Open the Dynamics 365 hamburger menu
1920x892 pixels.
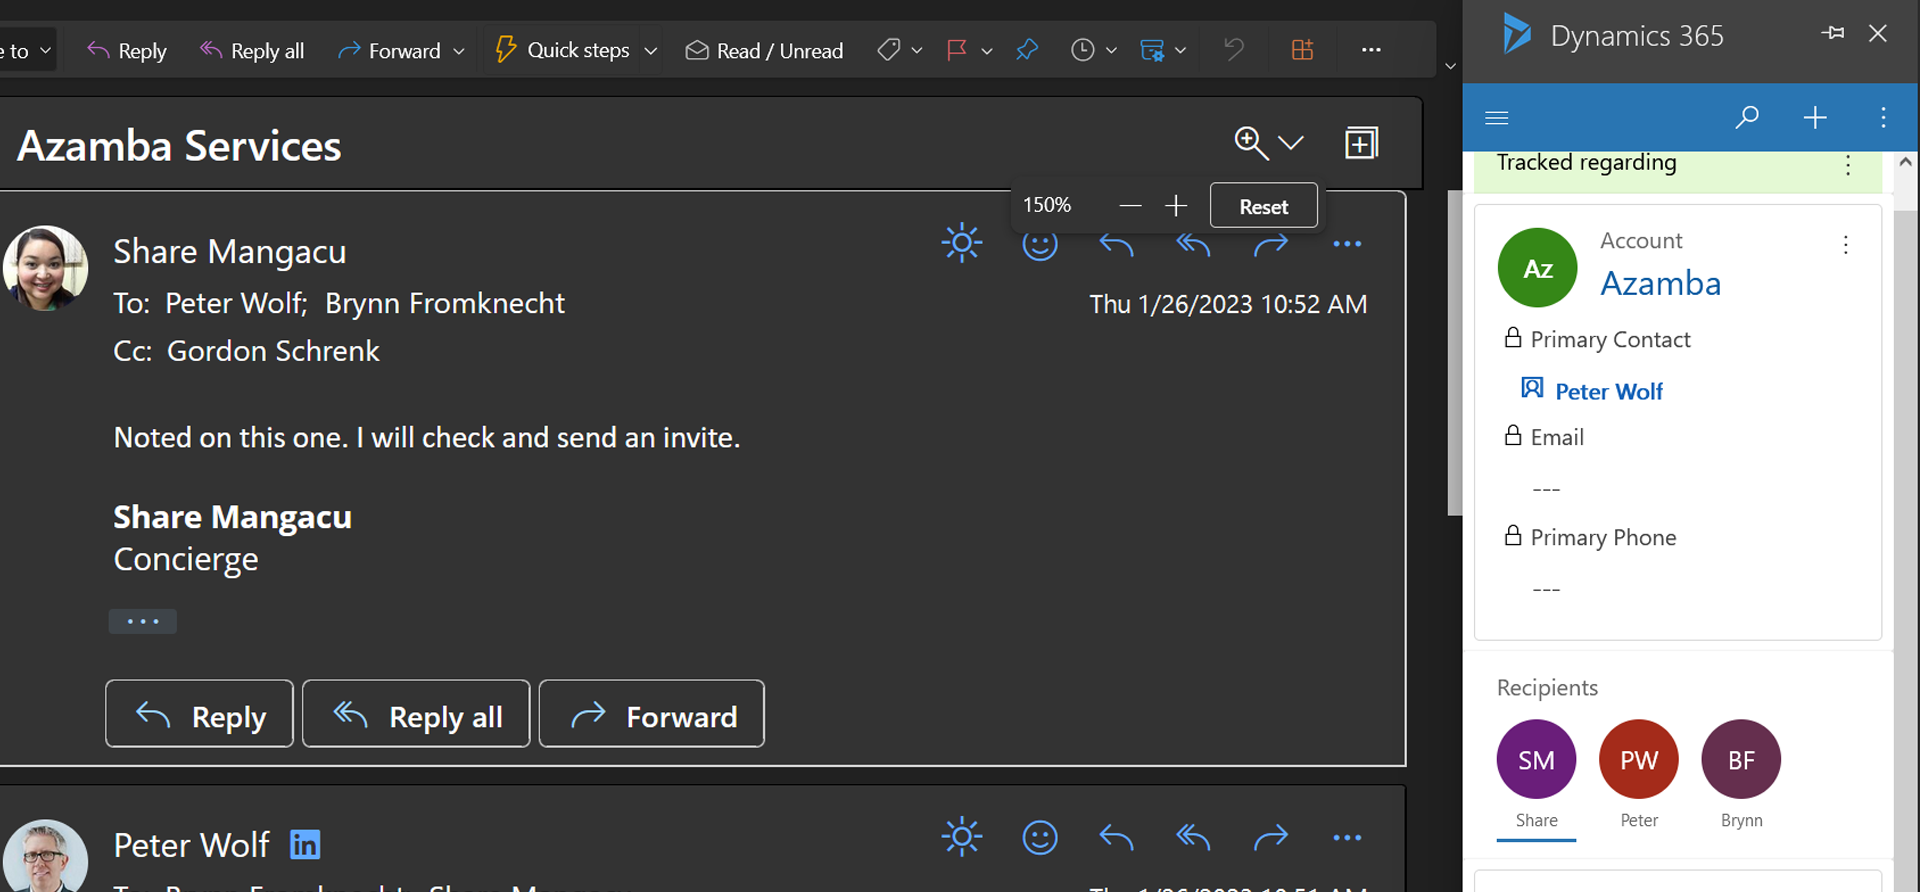(x=1497, y=118)
